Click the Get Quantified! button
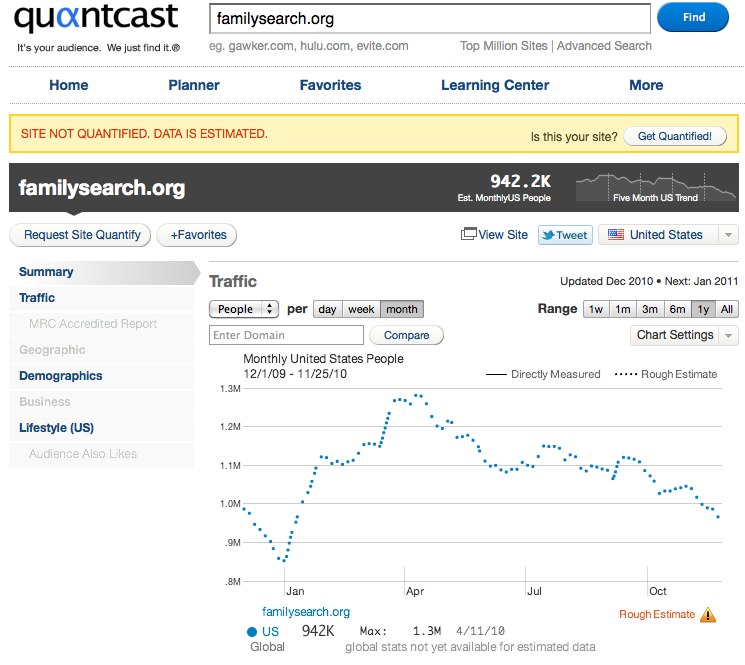The width and height of the screenshot is (745, 665). [x=675, y=136]
